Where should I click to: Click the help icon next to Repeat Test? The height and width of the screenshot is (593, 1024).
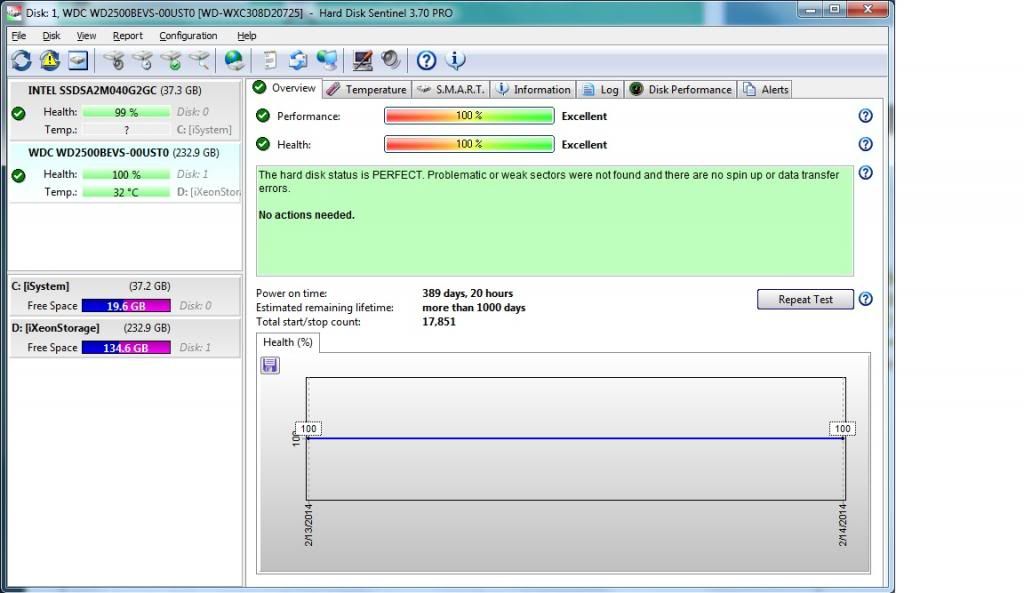coord(866,299)
